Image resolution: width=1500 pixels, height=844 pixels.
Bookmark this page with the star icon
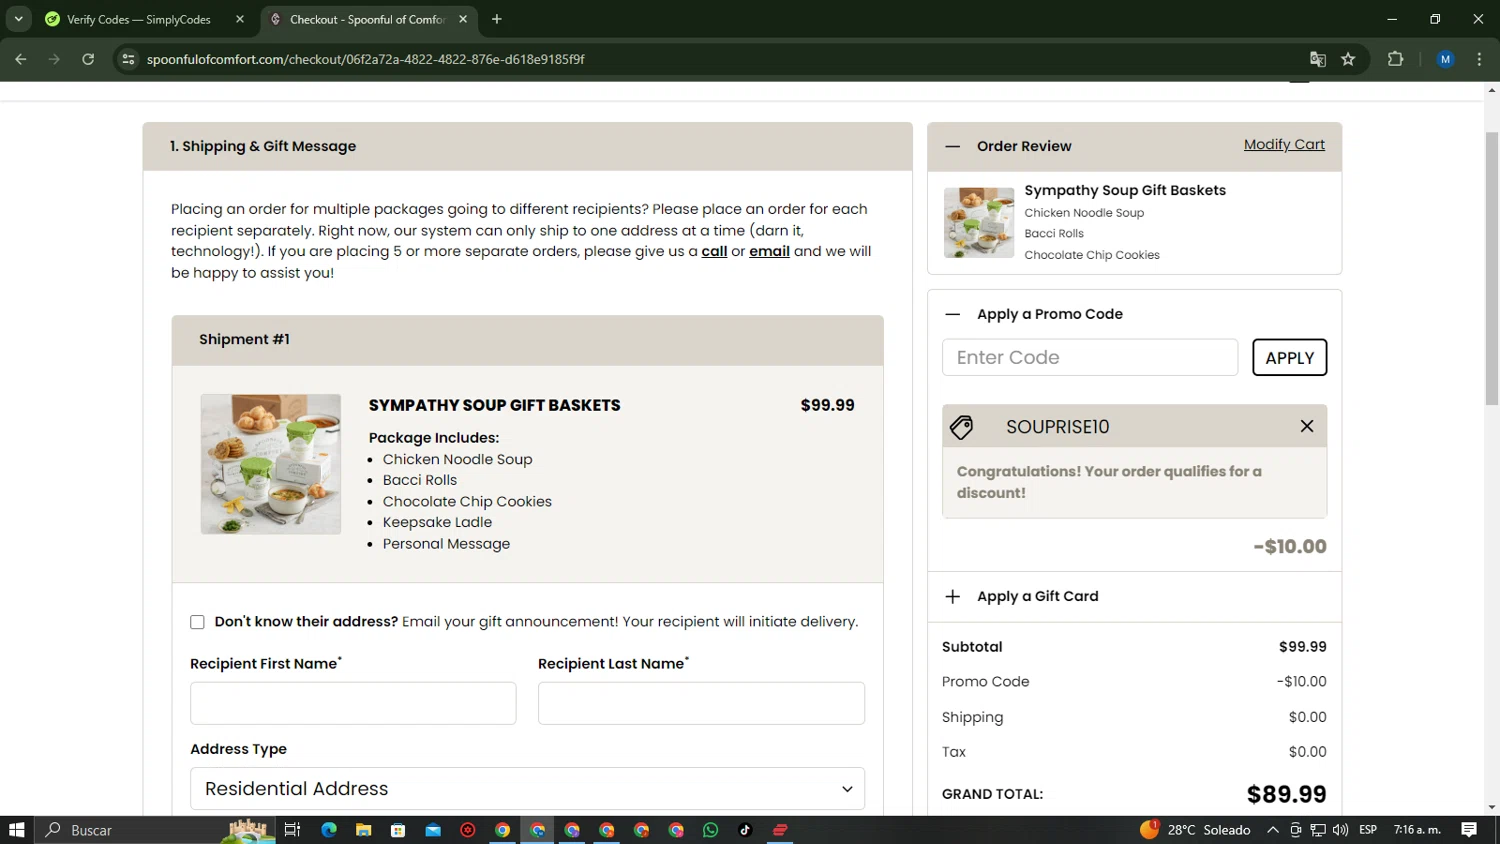(x=1348, y=59)
